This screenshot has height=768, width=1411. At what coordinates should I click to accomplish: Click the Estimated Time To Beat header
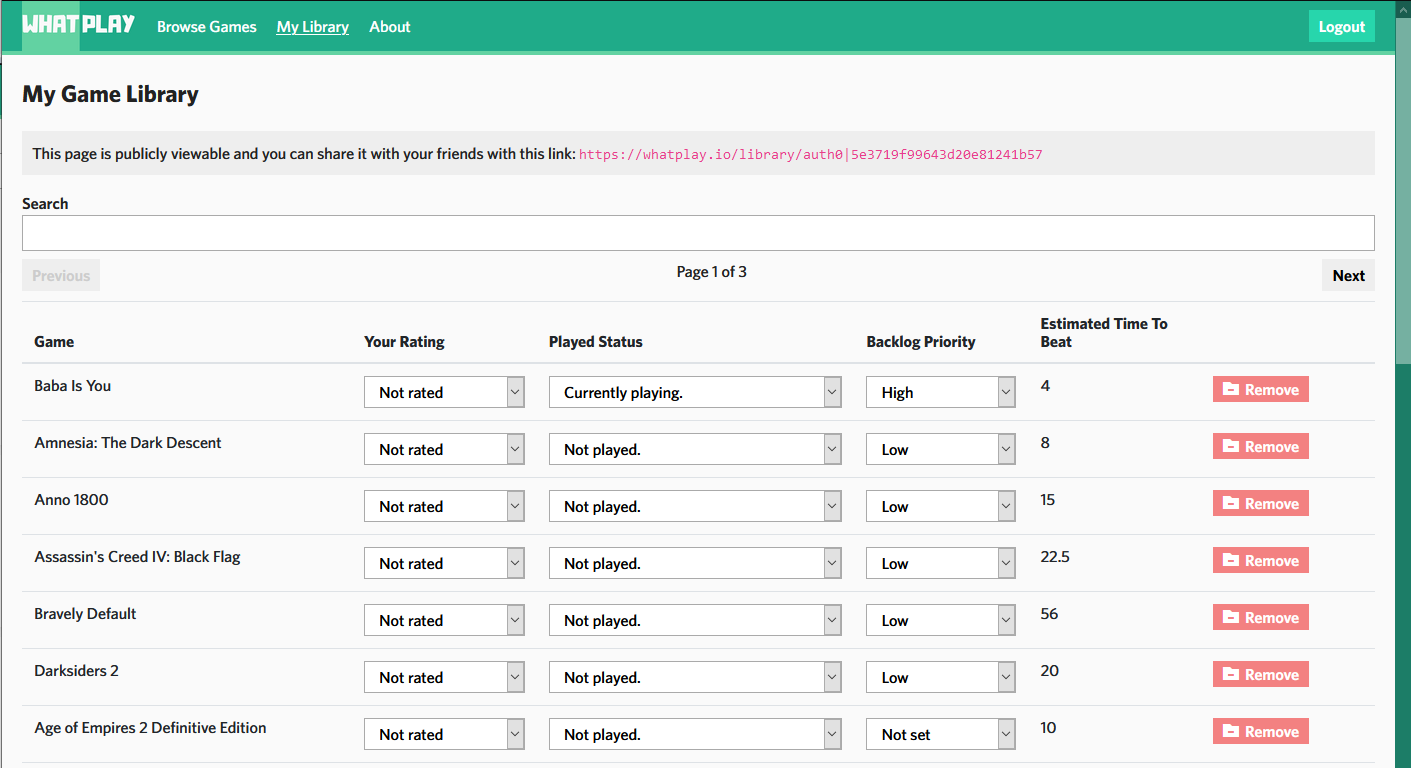[x=1104, y=333]
